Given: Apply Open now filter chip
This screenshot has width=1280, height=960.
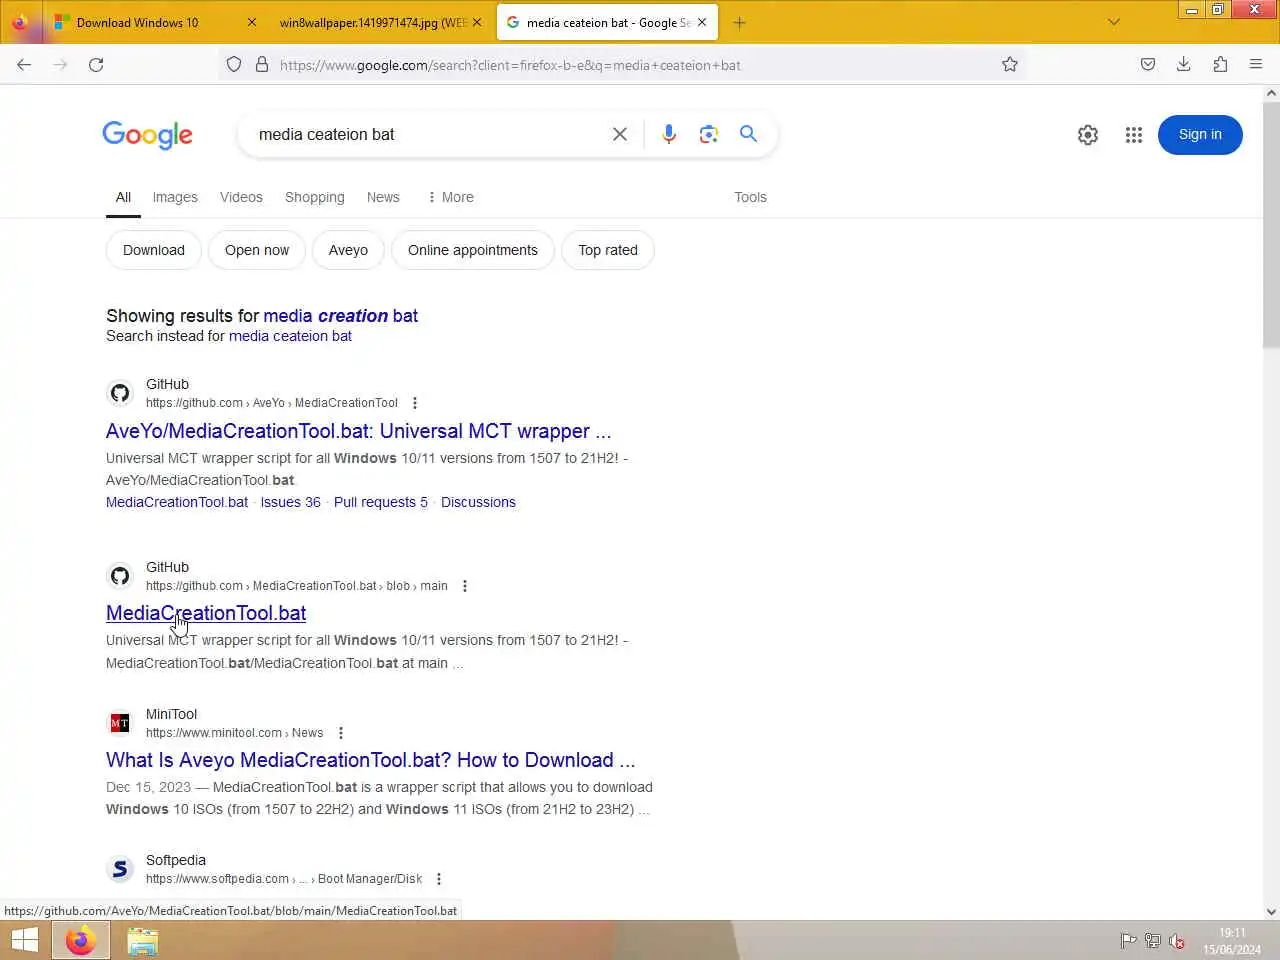Looking at the screenshot, I should point(257,250).
